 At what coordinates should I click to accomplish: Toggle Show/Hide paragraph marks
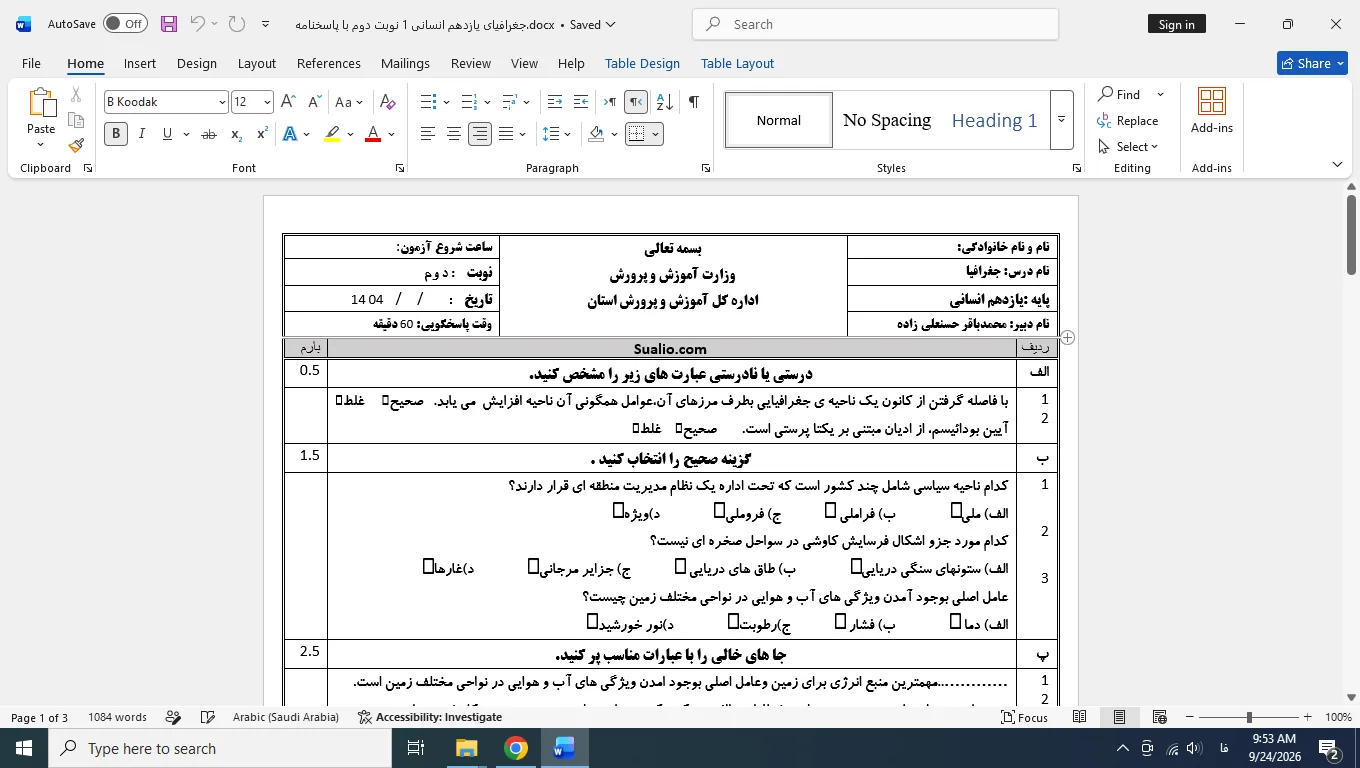click(x=694, y=102)
